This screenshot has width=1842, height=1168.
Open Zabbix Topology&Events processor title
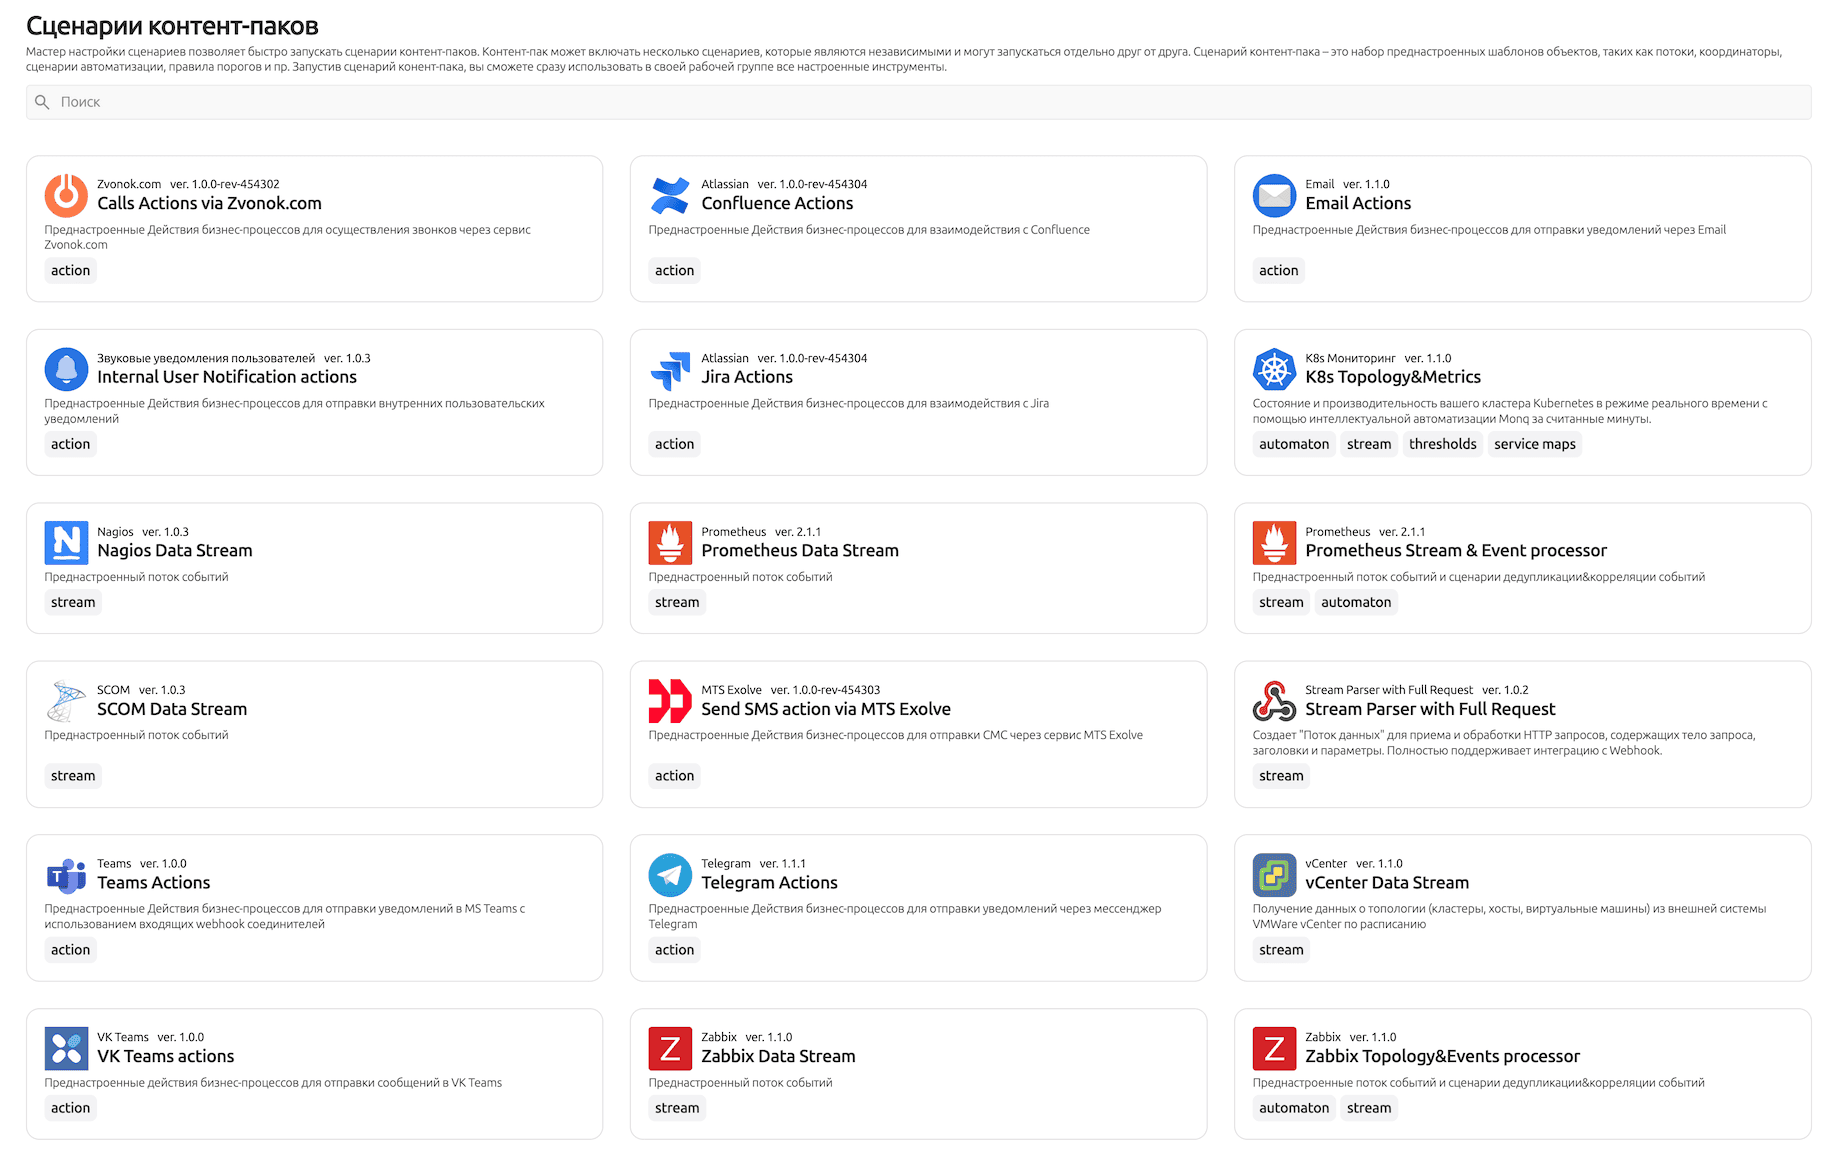click(1442, 1057)
